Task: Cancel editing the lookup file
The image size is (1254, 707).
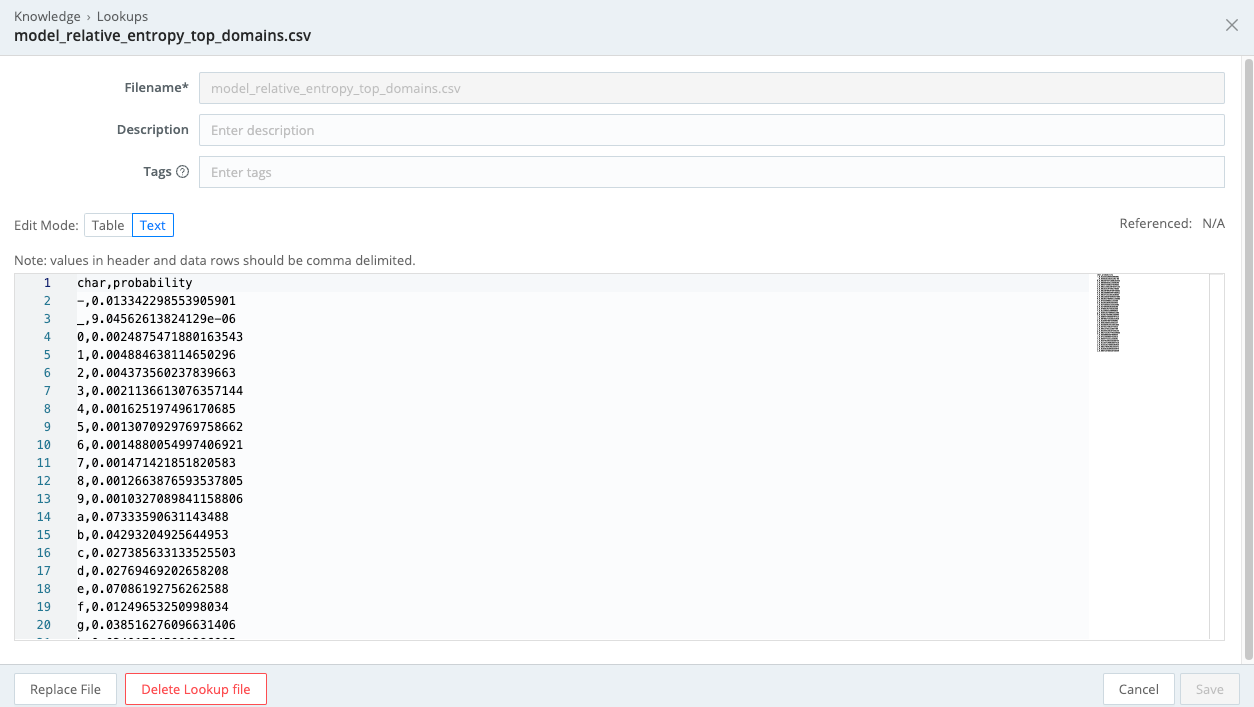Action: (1138, 689)
